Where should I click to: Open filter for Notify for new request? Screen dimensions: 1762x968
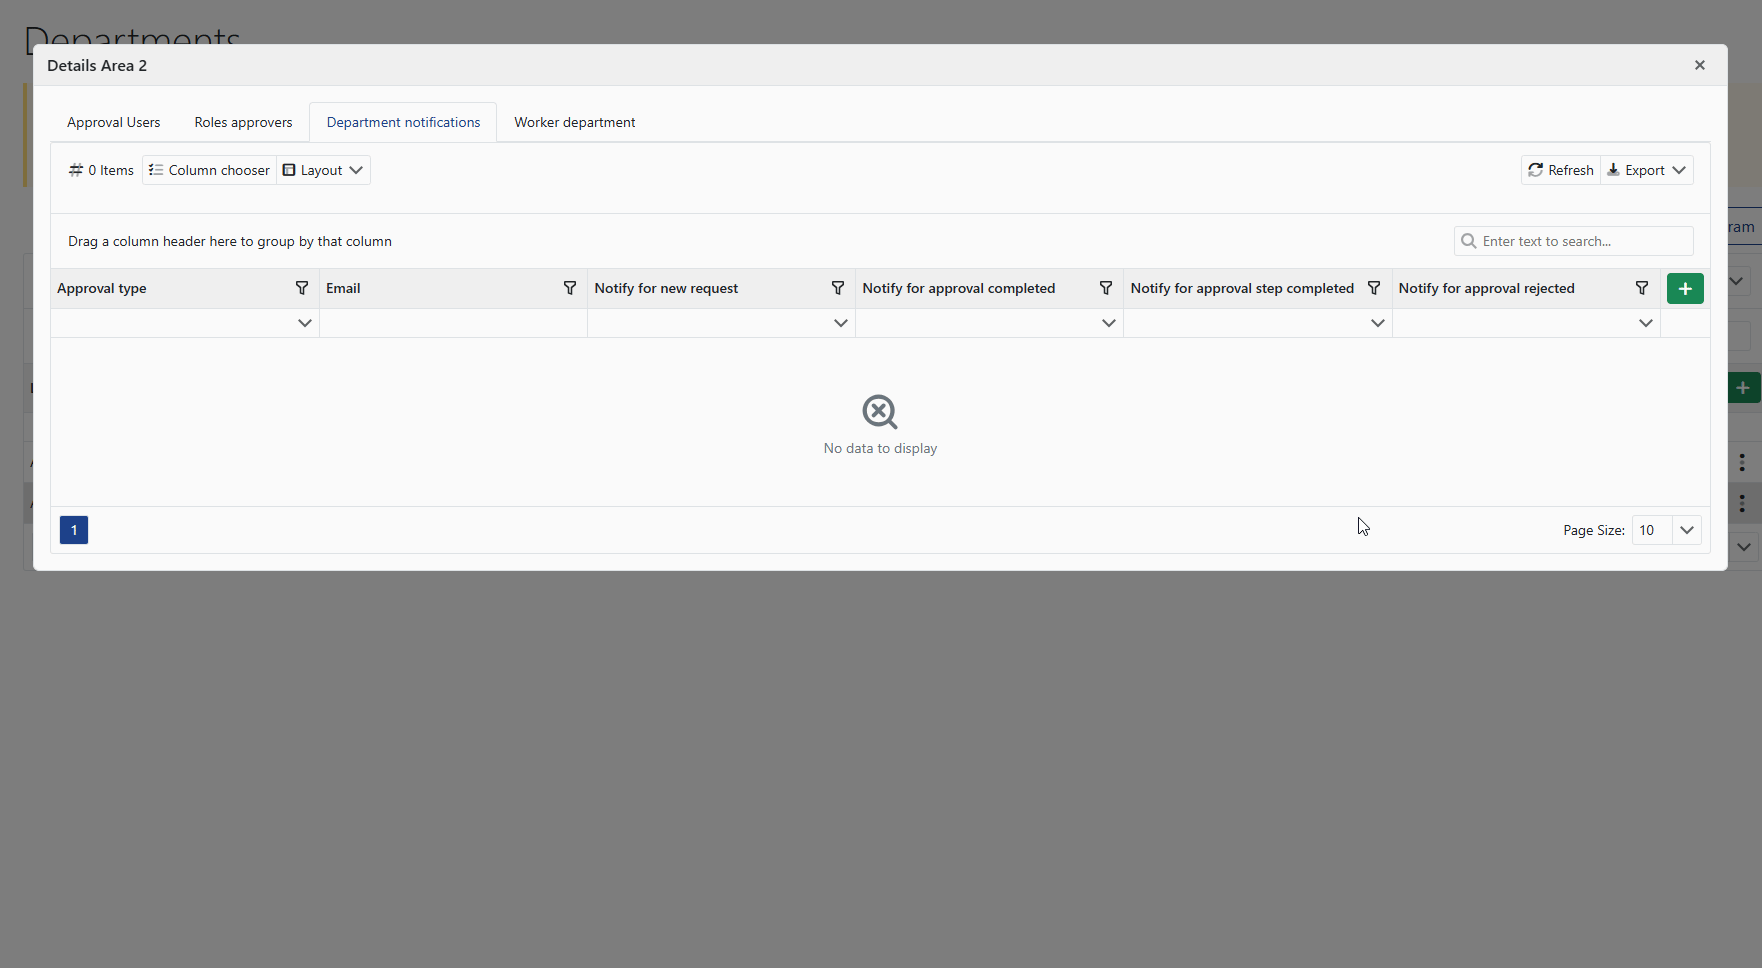tap(838, 288)
